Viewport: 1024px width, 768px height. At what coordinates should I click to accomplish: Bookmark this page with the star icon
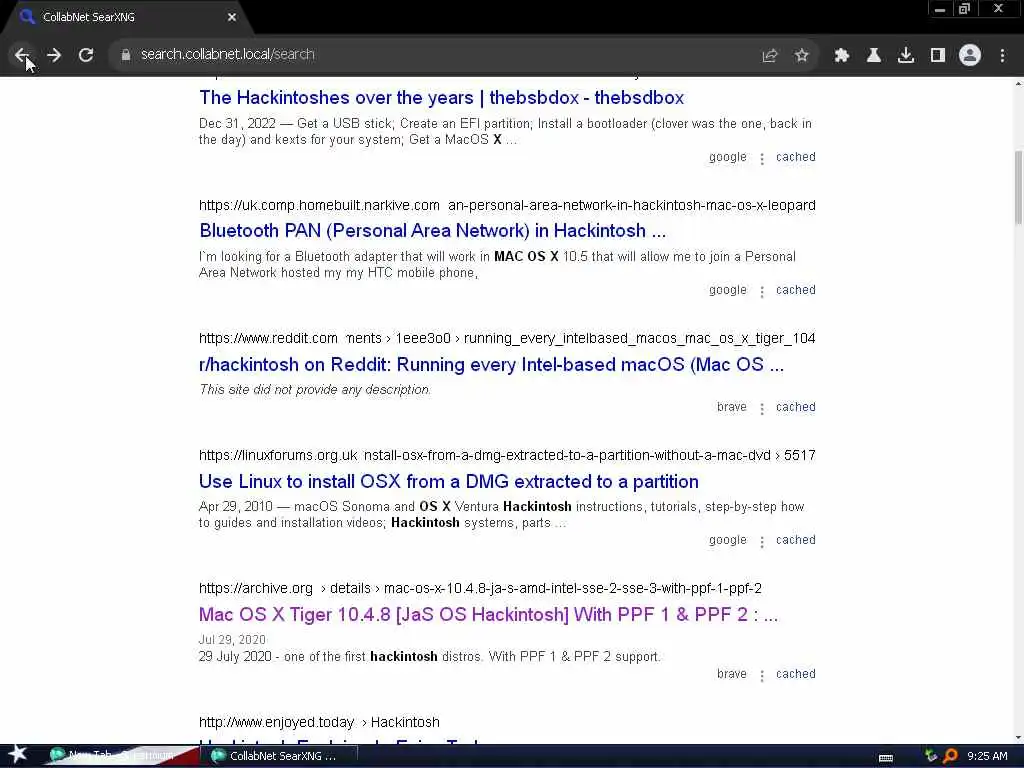click(802, 56)
